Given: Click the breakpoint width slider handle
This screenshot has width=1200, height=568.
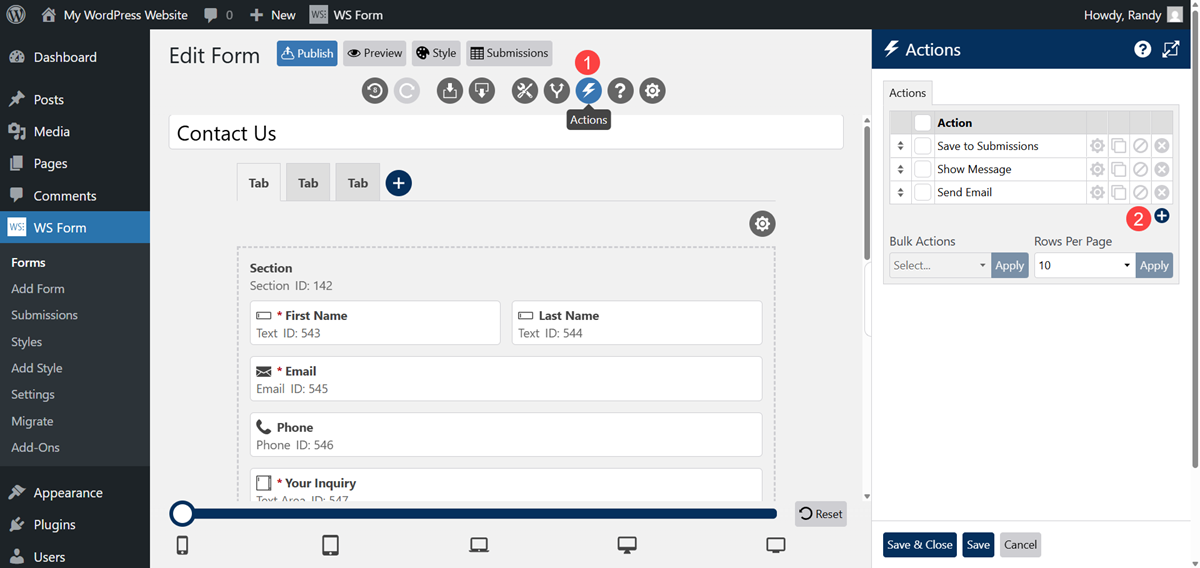Looking at the screenshot, I should (x=182, y=513).
